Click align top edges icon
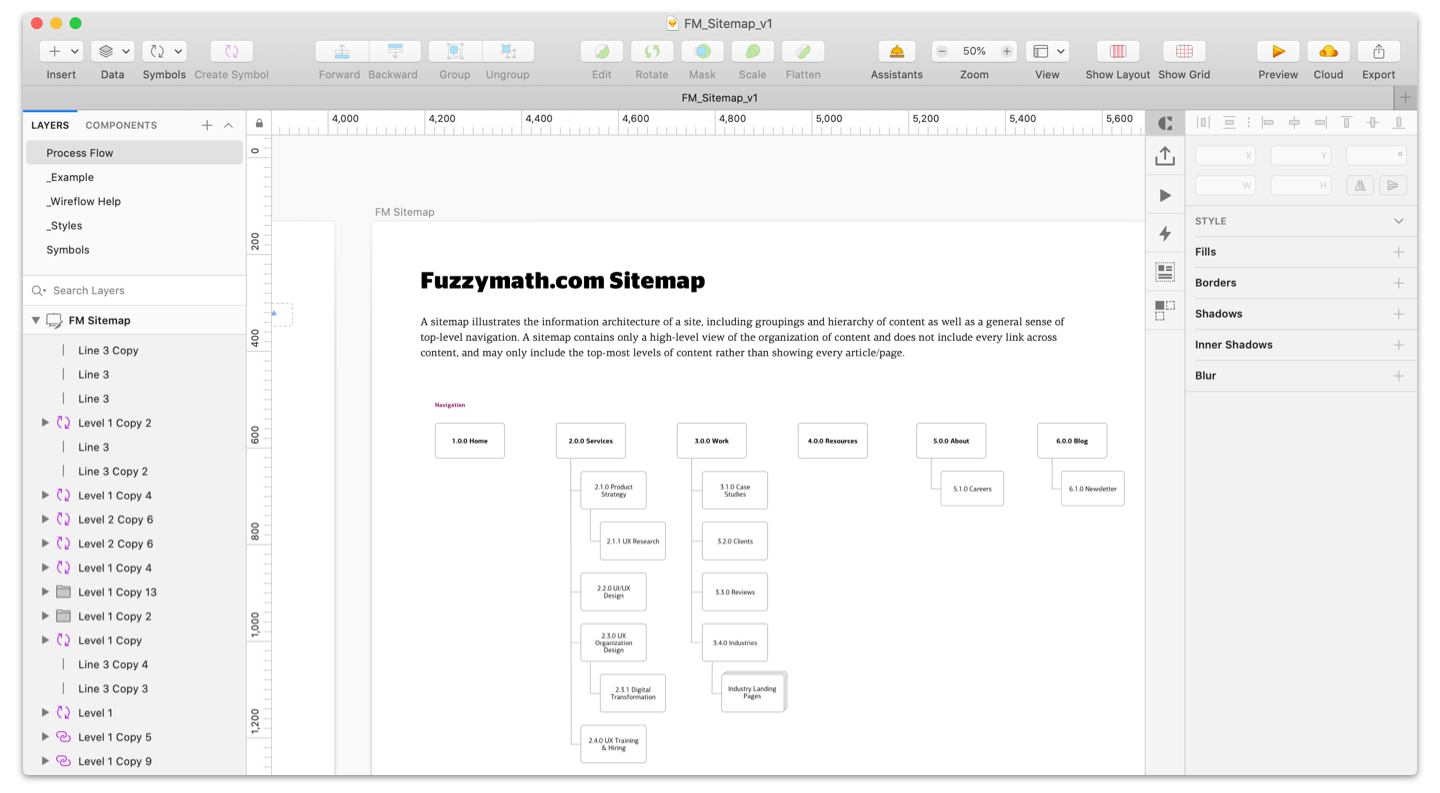 pyautogui.click(x=1346, y=122)
